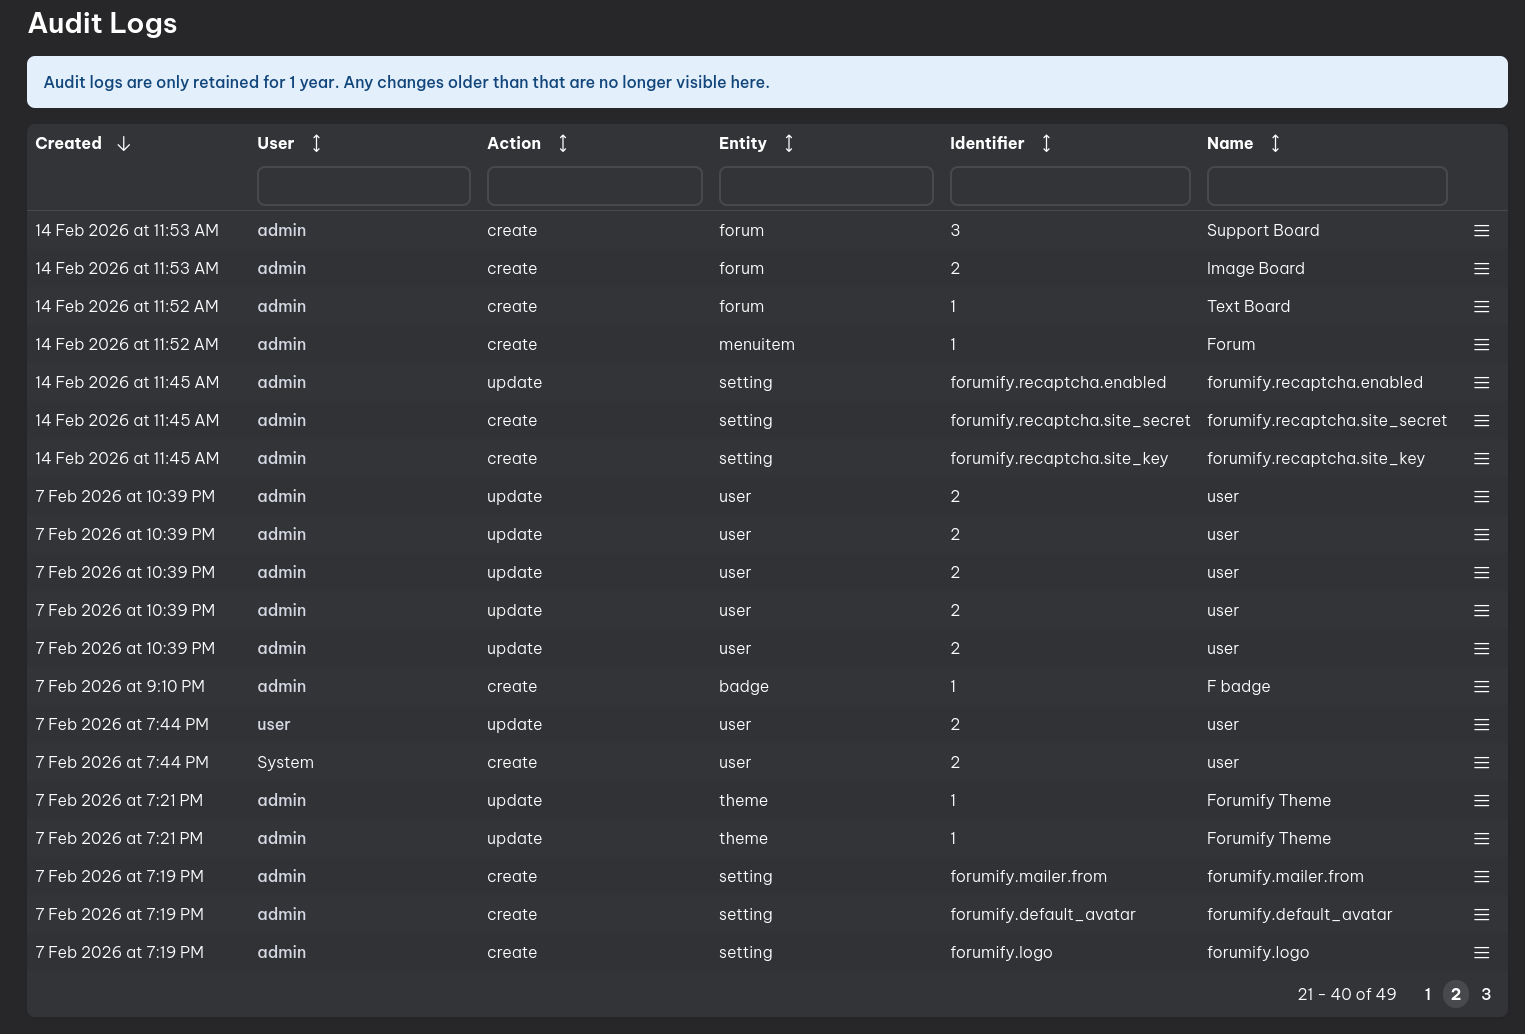The image size is (1525, 1034).
Task: View details of forumify.logo setting entry
Action: click(x=1481, y=953)
